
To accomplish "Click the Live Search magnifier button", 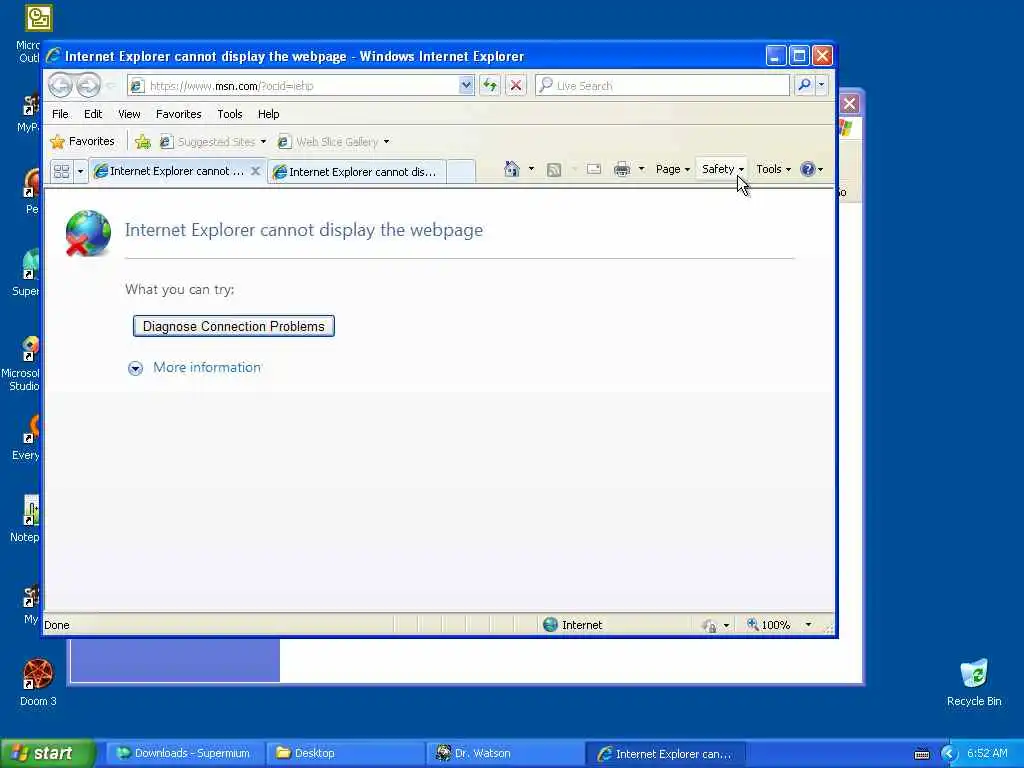I will pyautogui.click(x=805, y=85).
